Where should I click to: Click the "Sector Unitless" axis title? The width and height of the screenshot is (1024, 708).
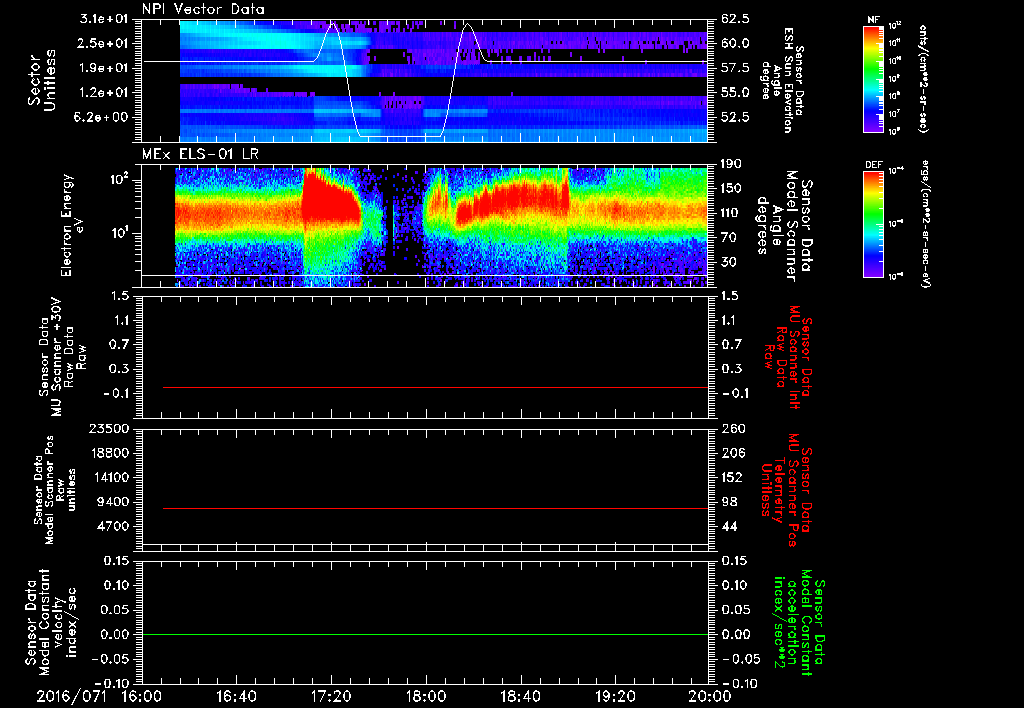(41, 80)
